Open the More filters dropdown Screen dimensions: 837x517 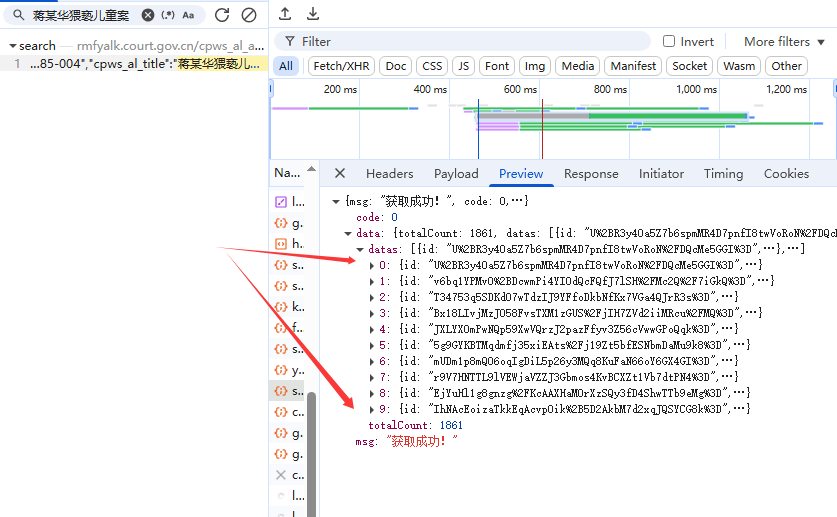click(x=784, y=42)
